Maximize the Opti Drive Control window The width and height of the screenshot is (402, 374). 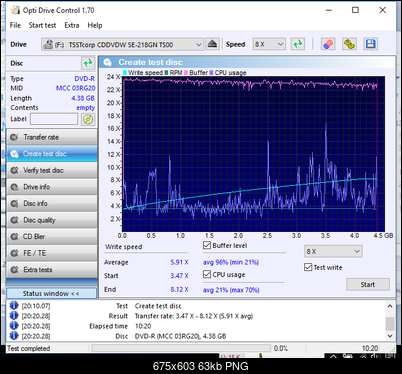[x=355, y=10]
